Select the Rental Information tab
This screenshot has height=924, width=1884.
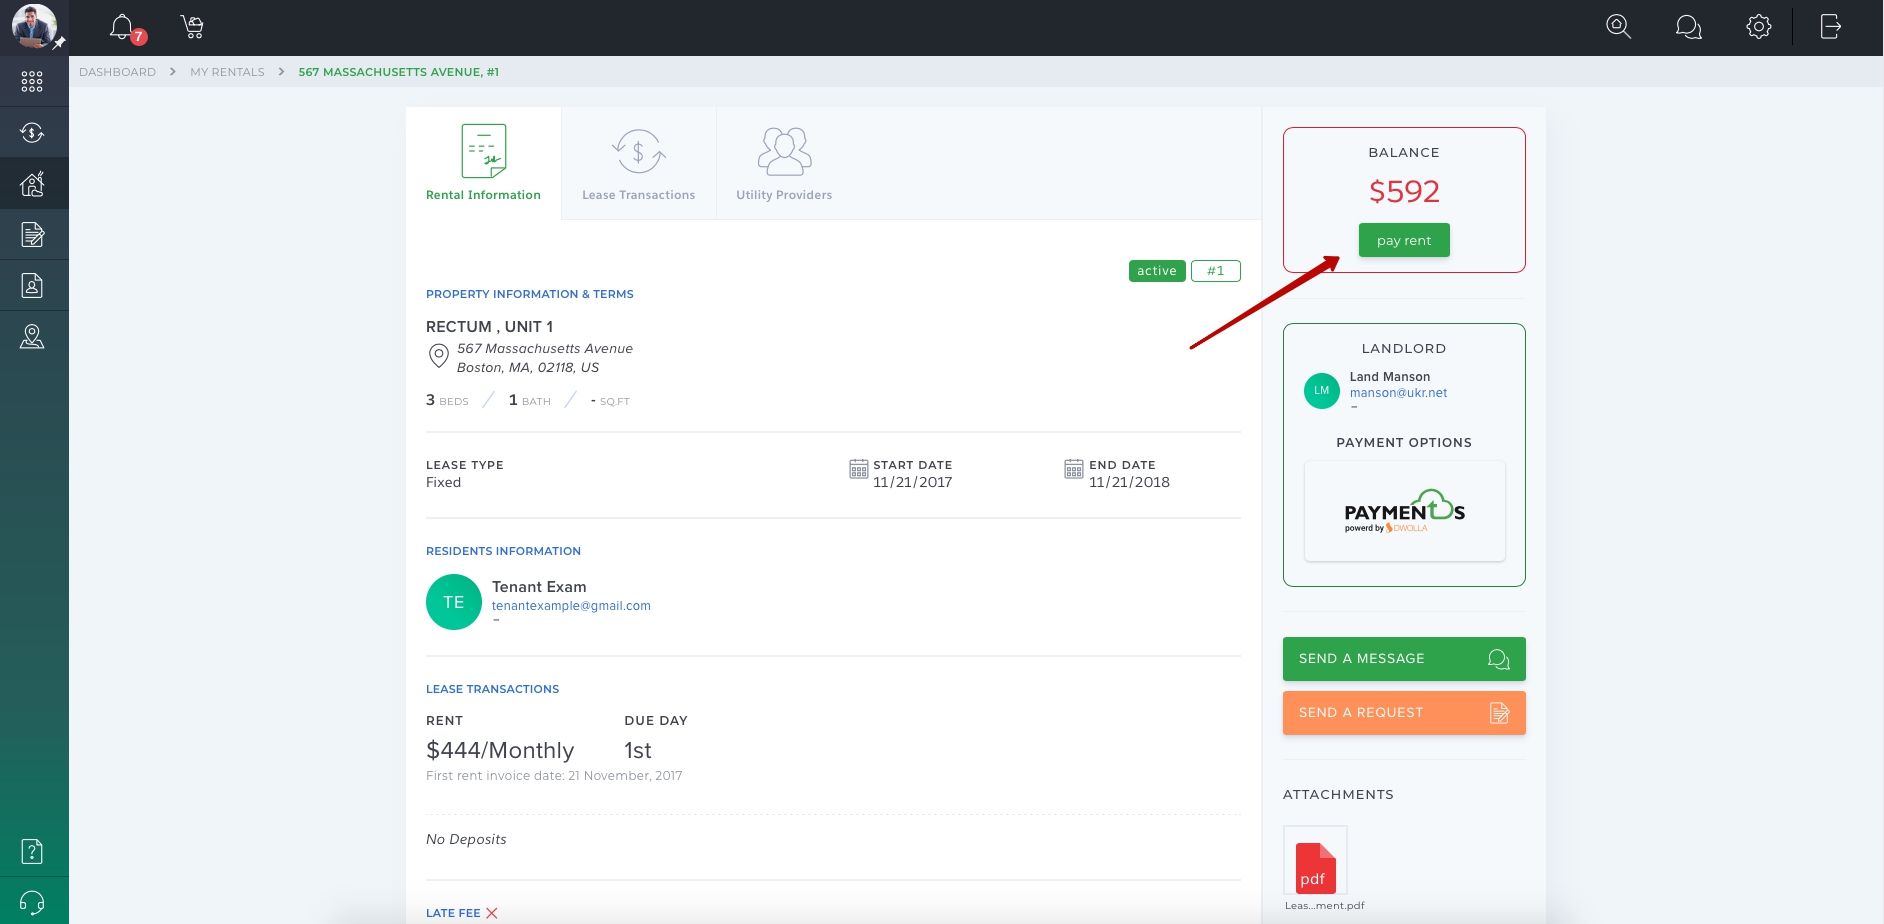point(484,163)
